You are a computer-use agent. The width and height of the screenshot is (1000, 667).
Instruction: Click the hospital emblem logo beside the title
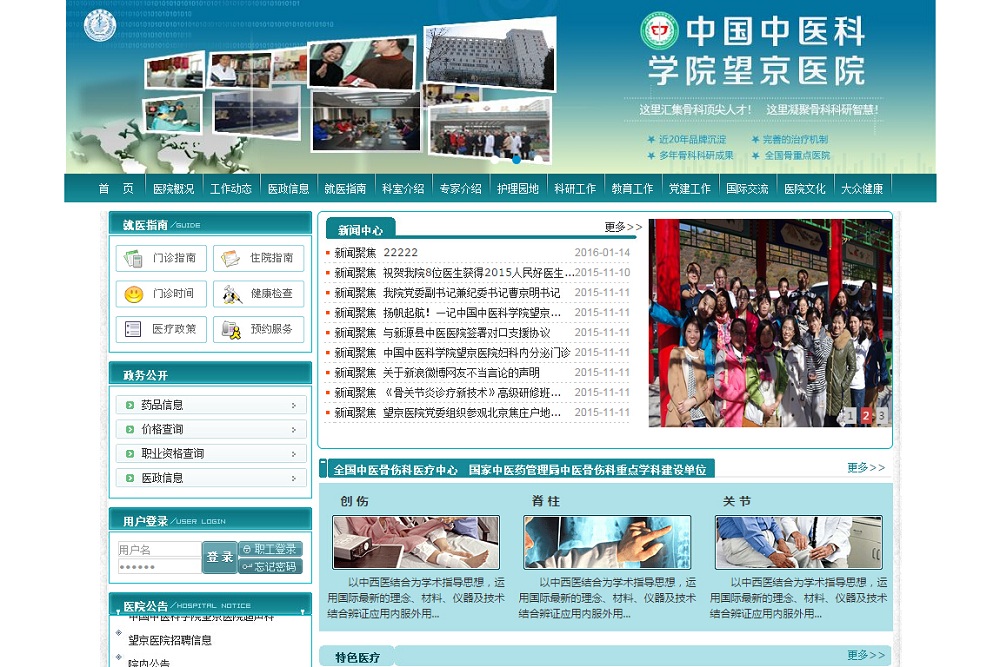click(x=659, y=31)
